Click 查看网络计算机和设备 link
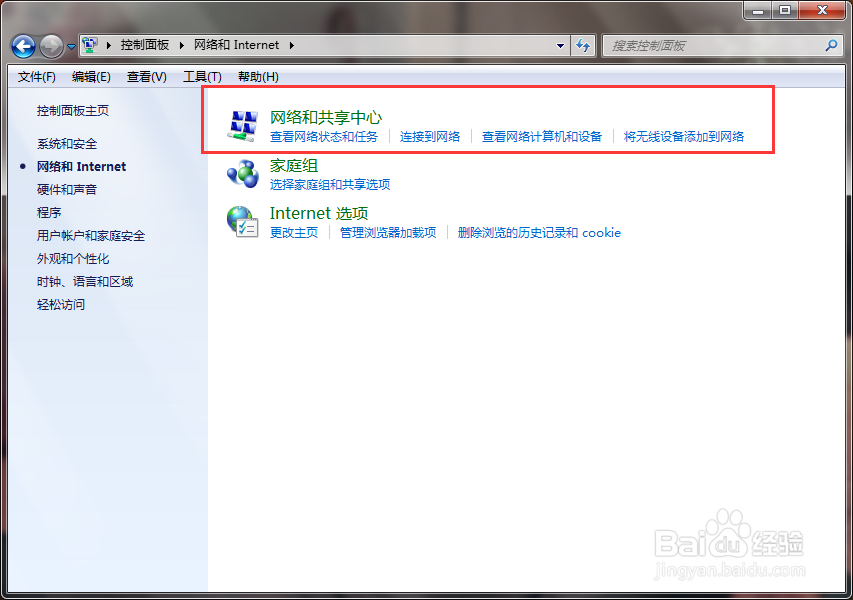This screenshot has width=853, height=600. coord(542,137)
